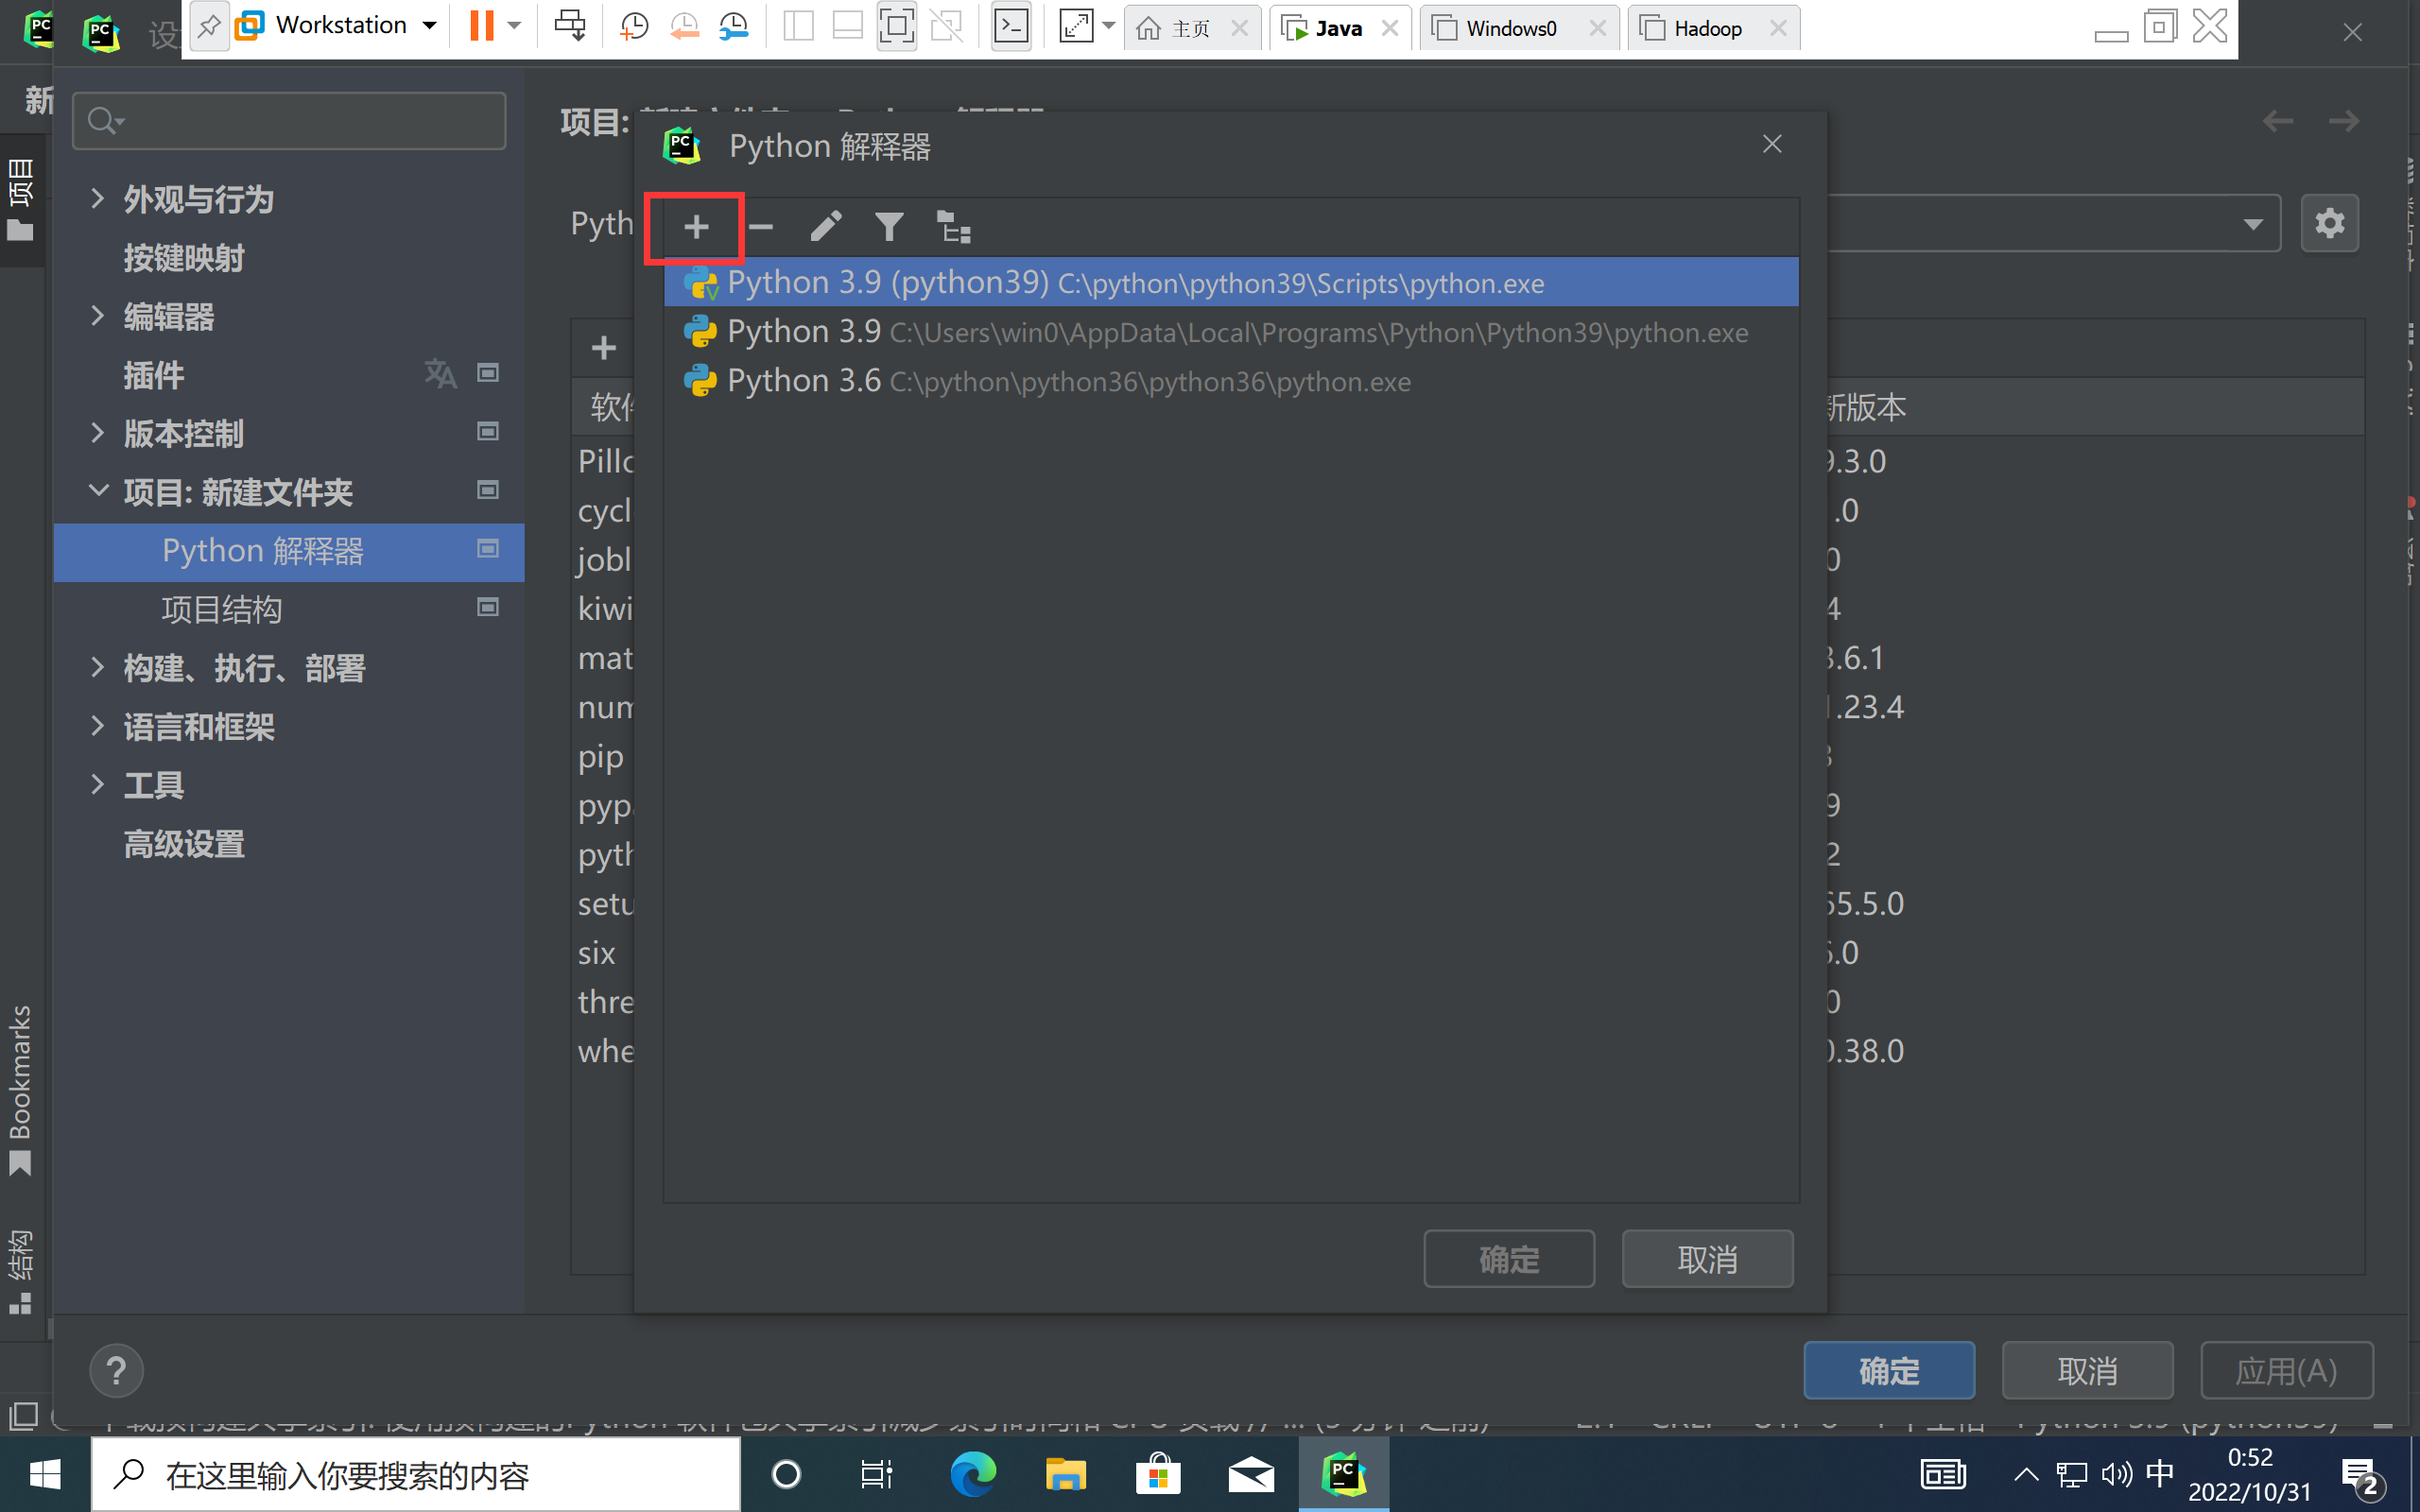The image size is (2420, 1512).
Task: Click the edit interpreter pencil icon
Action: (x=825, y=228)
